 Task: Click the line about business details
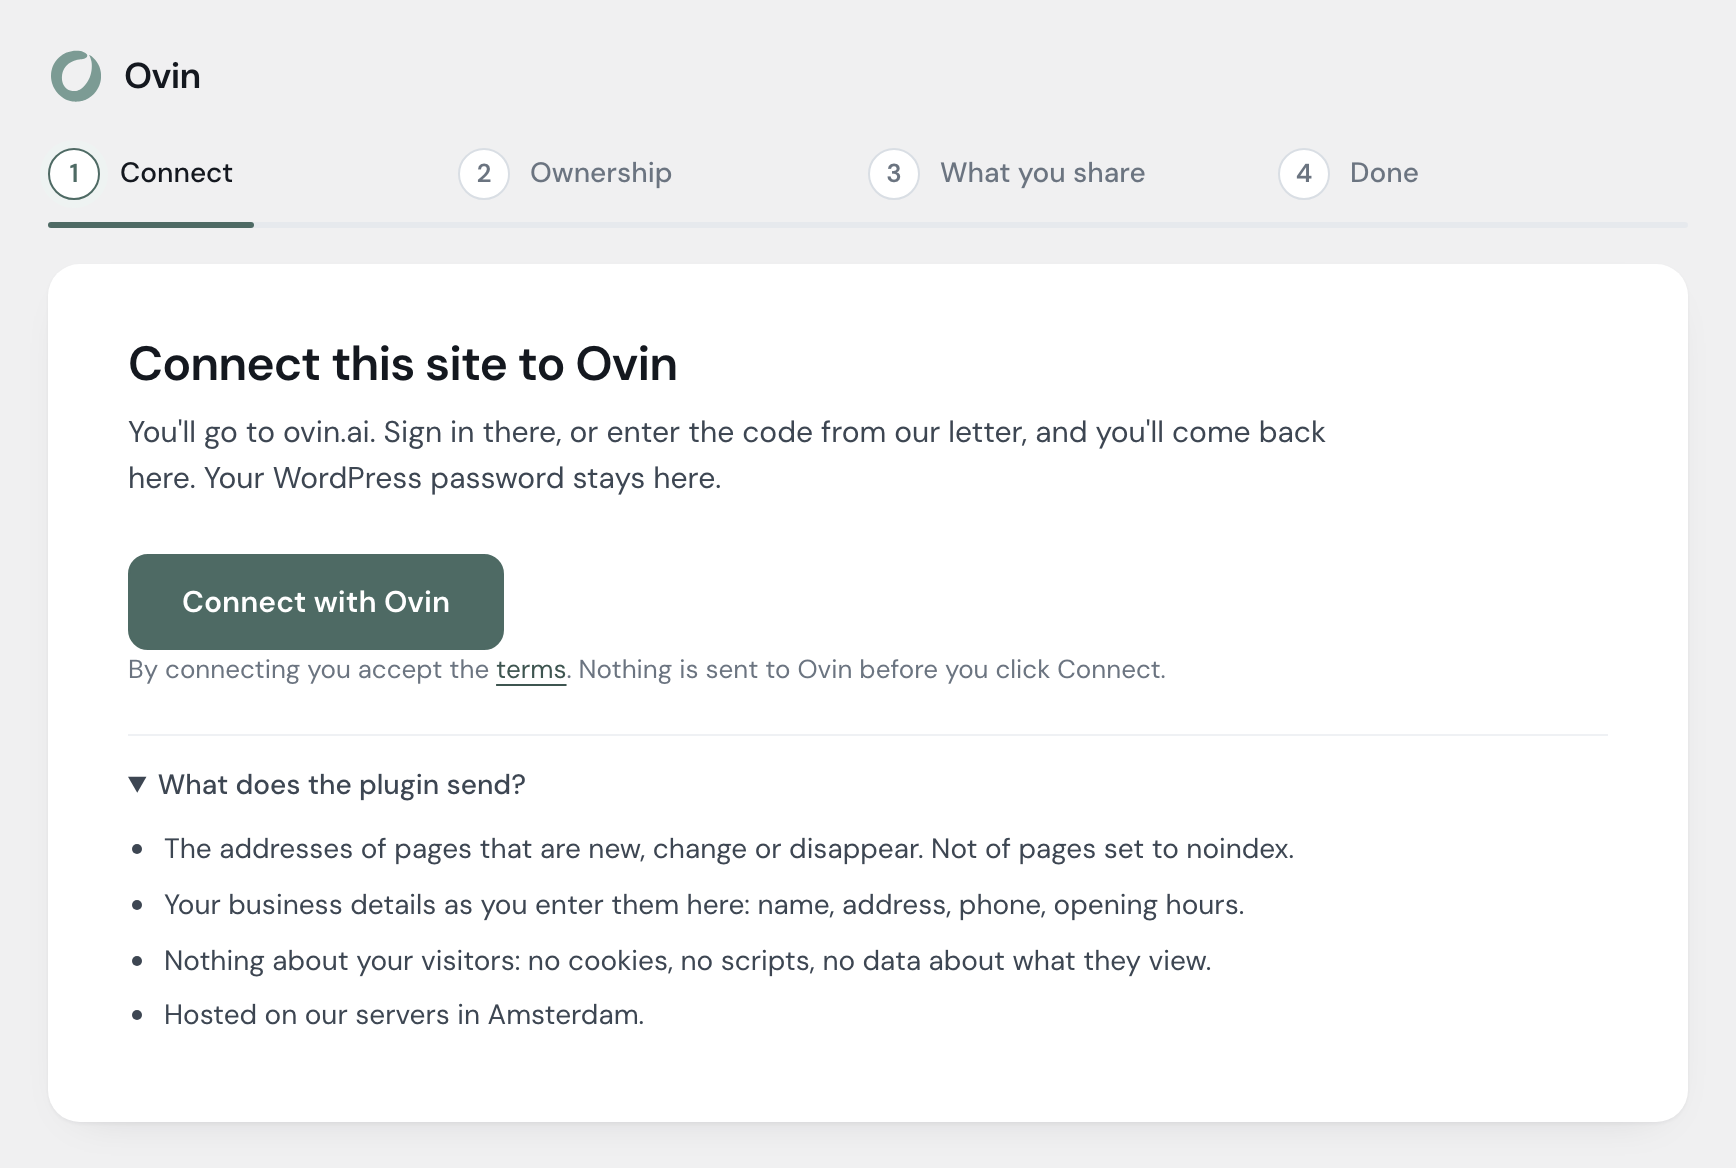pyautogui.click(x=704, y=905)
